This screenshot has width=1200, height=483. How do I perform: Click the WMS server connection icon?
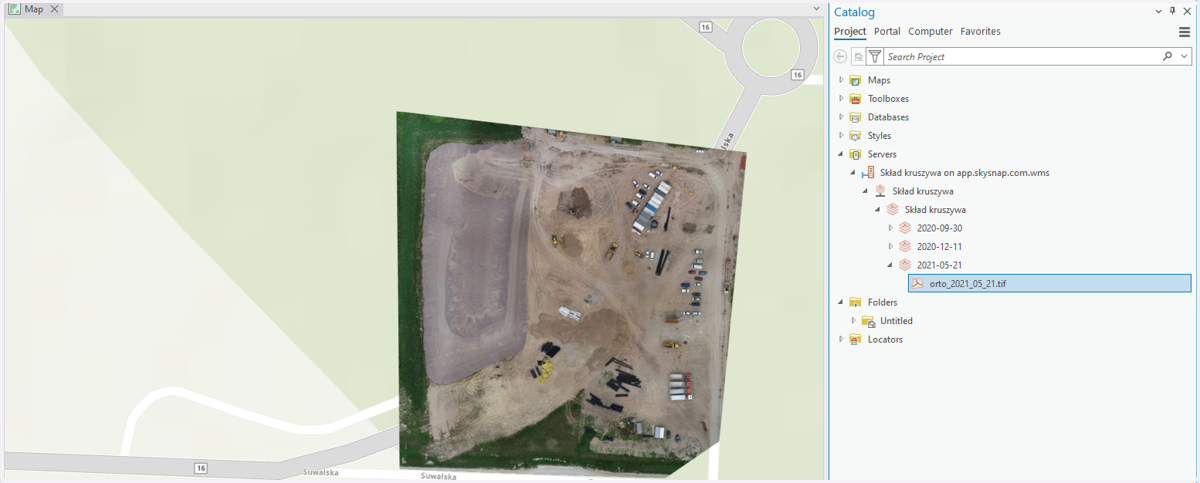coord(867,173)
